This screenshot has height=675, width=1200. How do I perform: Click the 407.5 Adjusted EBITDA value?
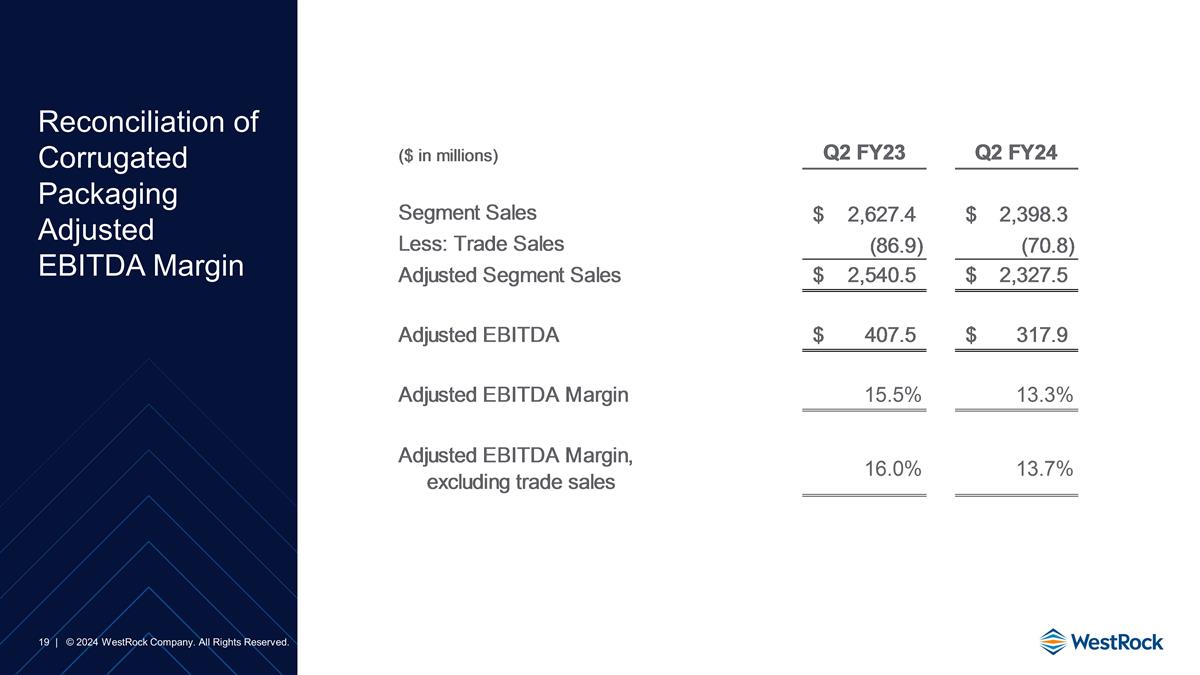(x=890, y=336)
